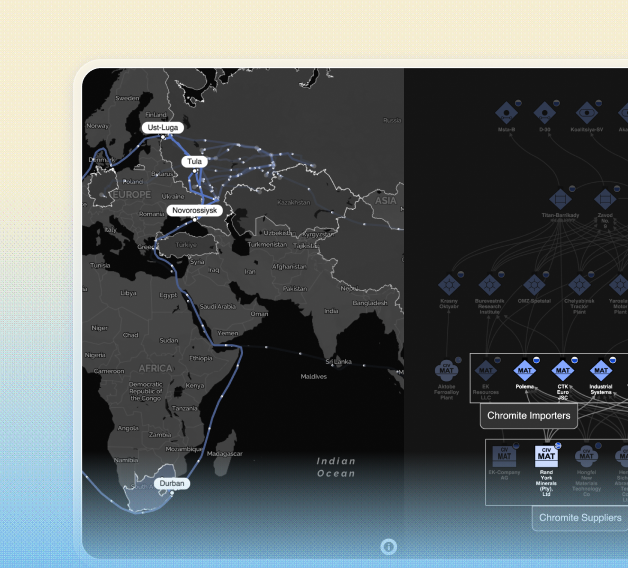Click the badge beside Industrial Systems node
The image size is (628, 568).
click(x=612, y=360)
